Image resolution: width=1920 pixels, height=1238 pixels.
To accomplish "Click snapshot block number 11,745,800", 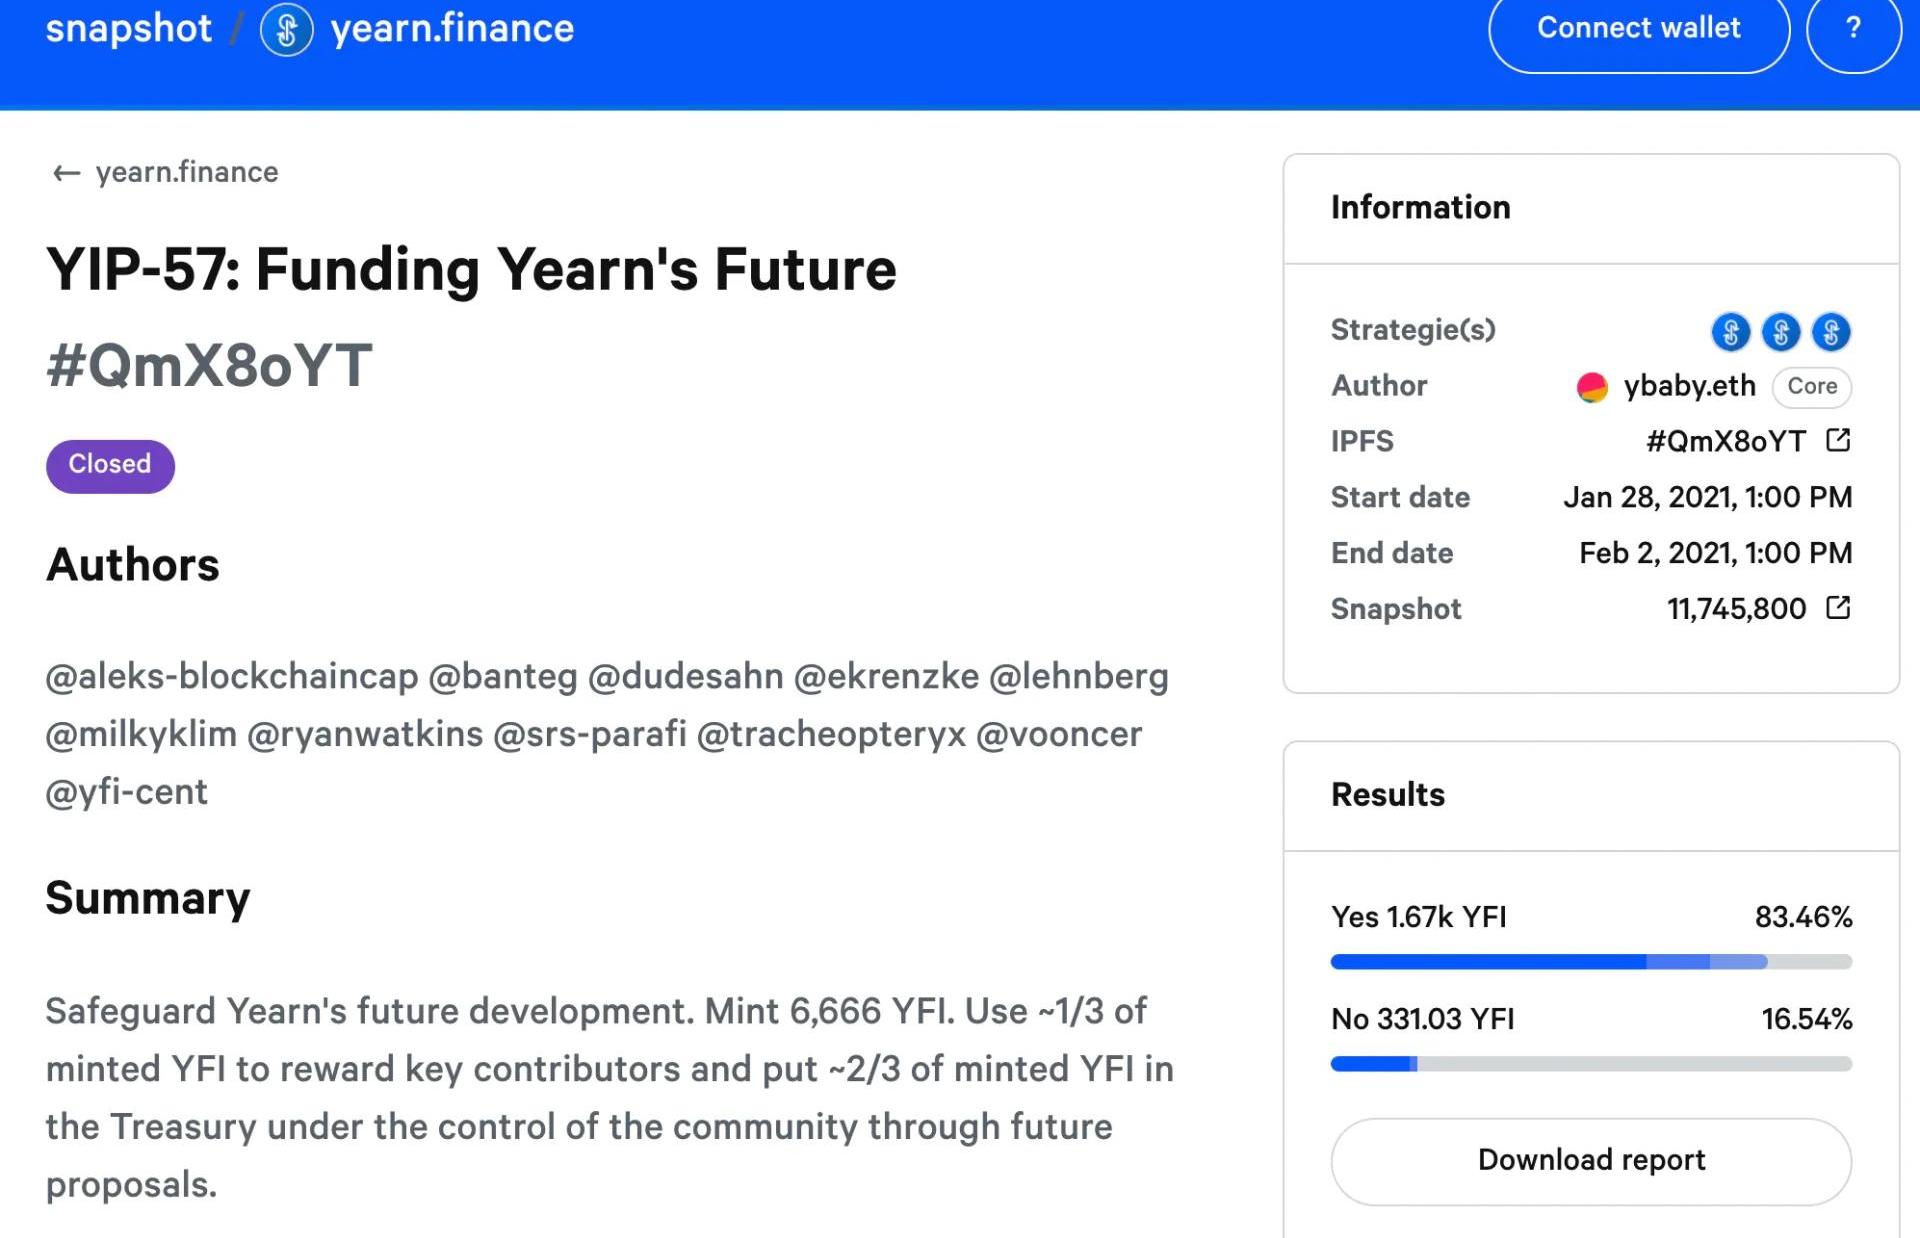I will (x=1736, y=609).
